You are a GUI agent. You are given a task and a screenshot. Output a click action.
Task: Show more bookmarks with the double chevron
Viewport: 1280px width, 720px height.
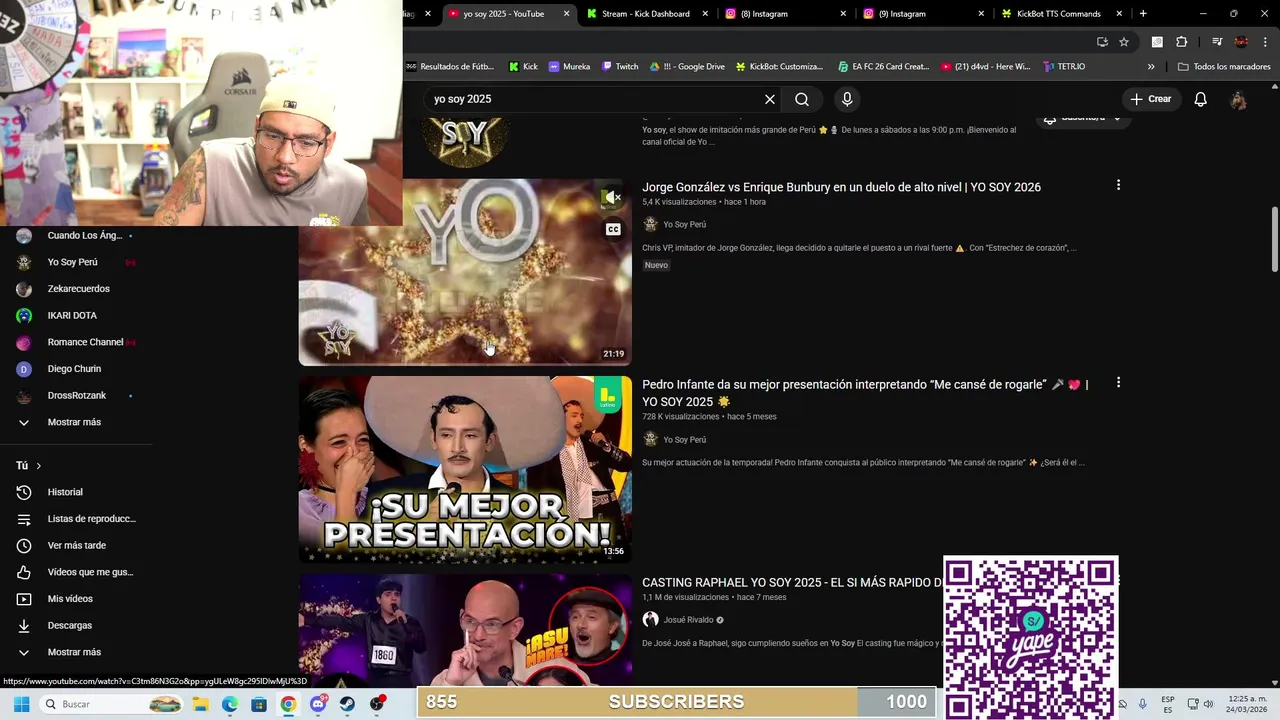click(1151, 67)
